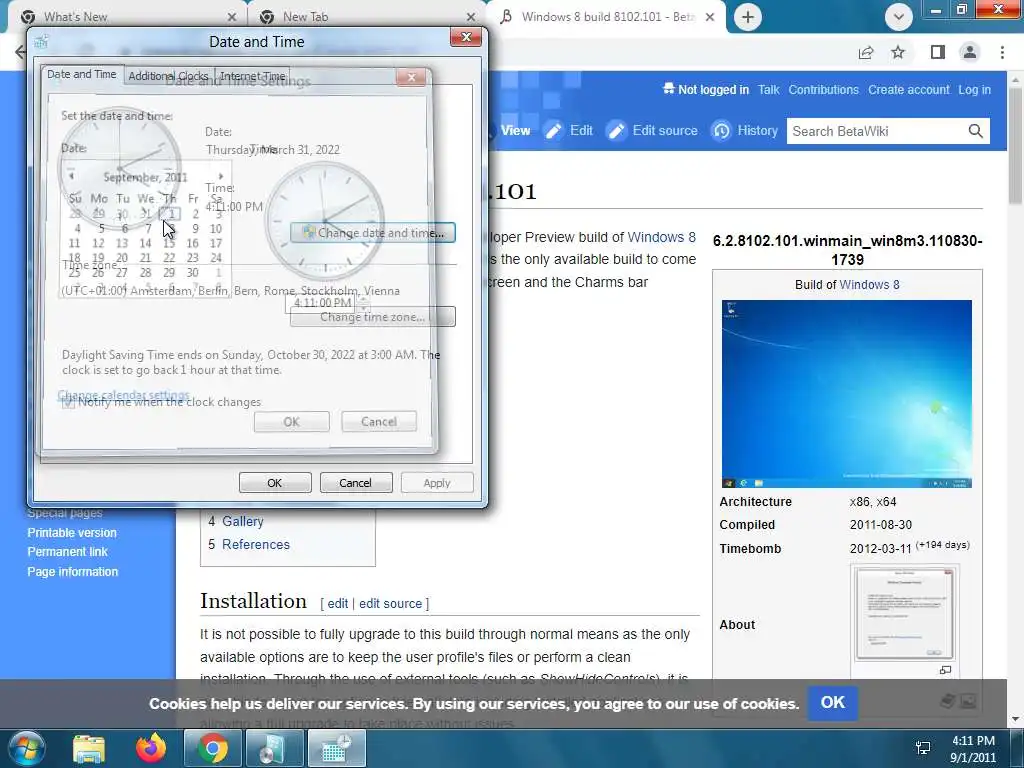1024x768 pixels.
Task: Open the Windows Start menu orb
Action: pyautogui.click(x=26, y=748)
